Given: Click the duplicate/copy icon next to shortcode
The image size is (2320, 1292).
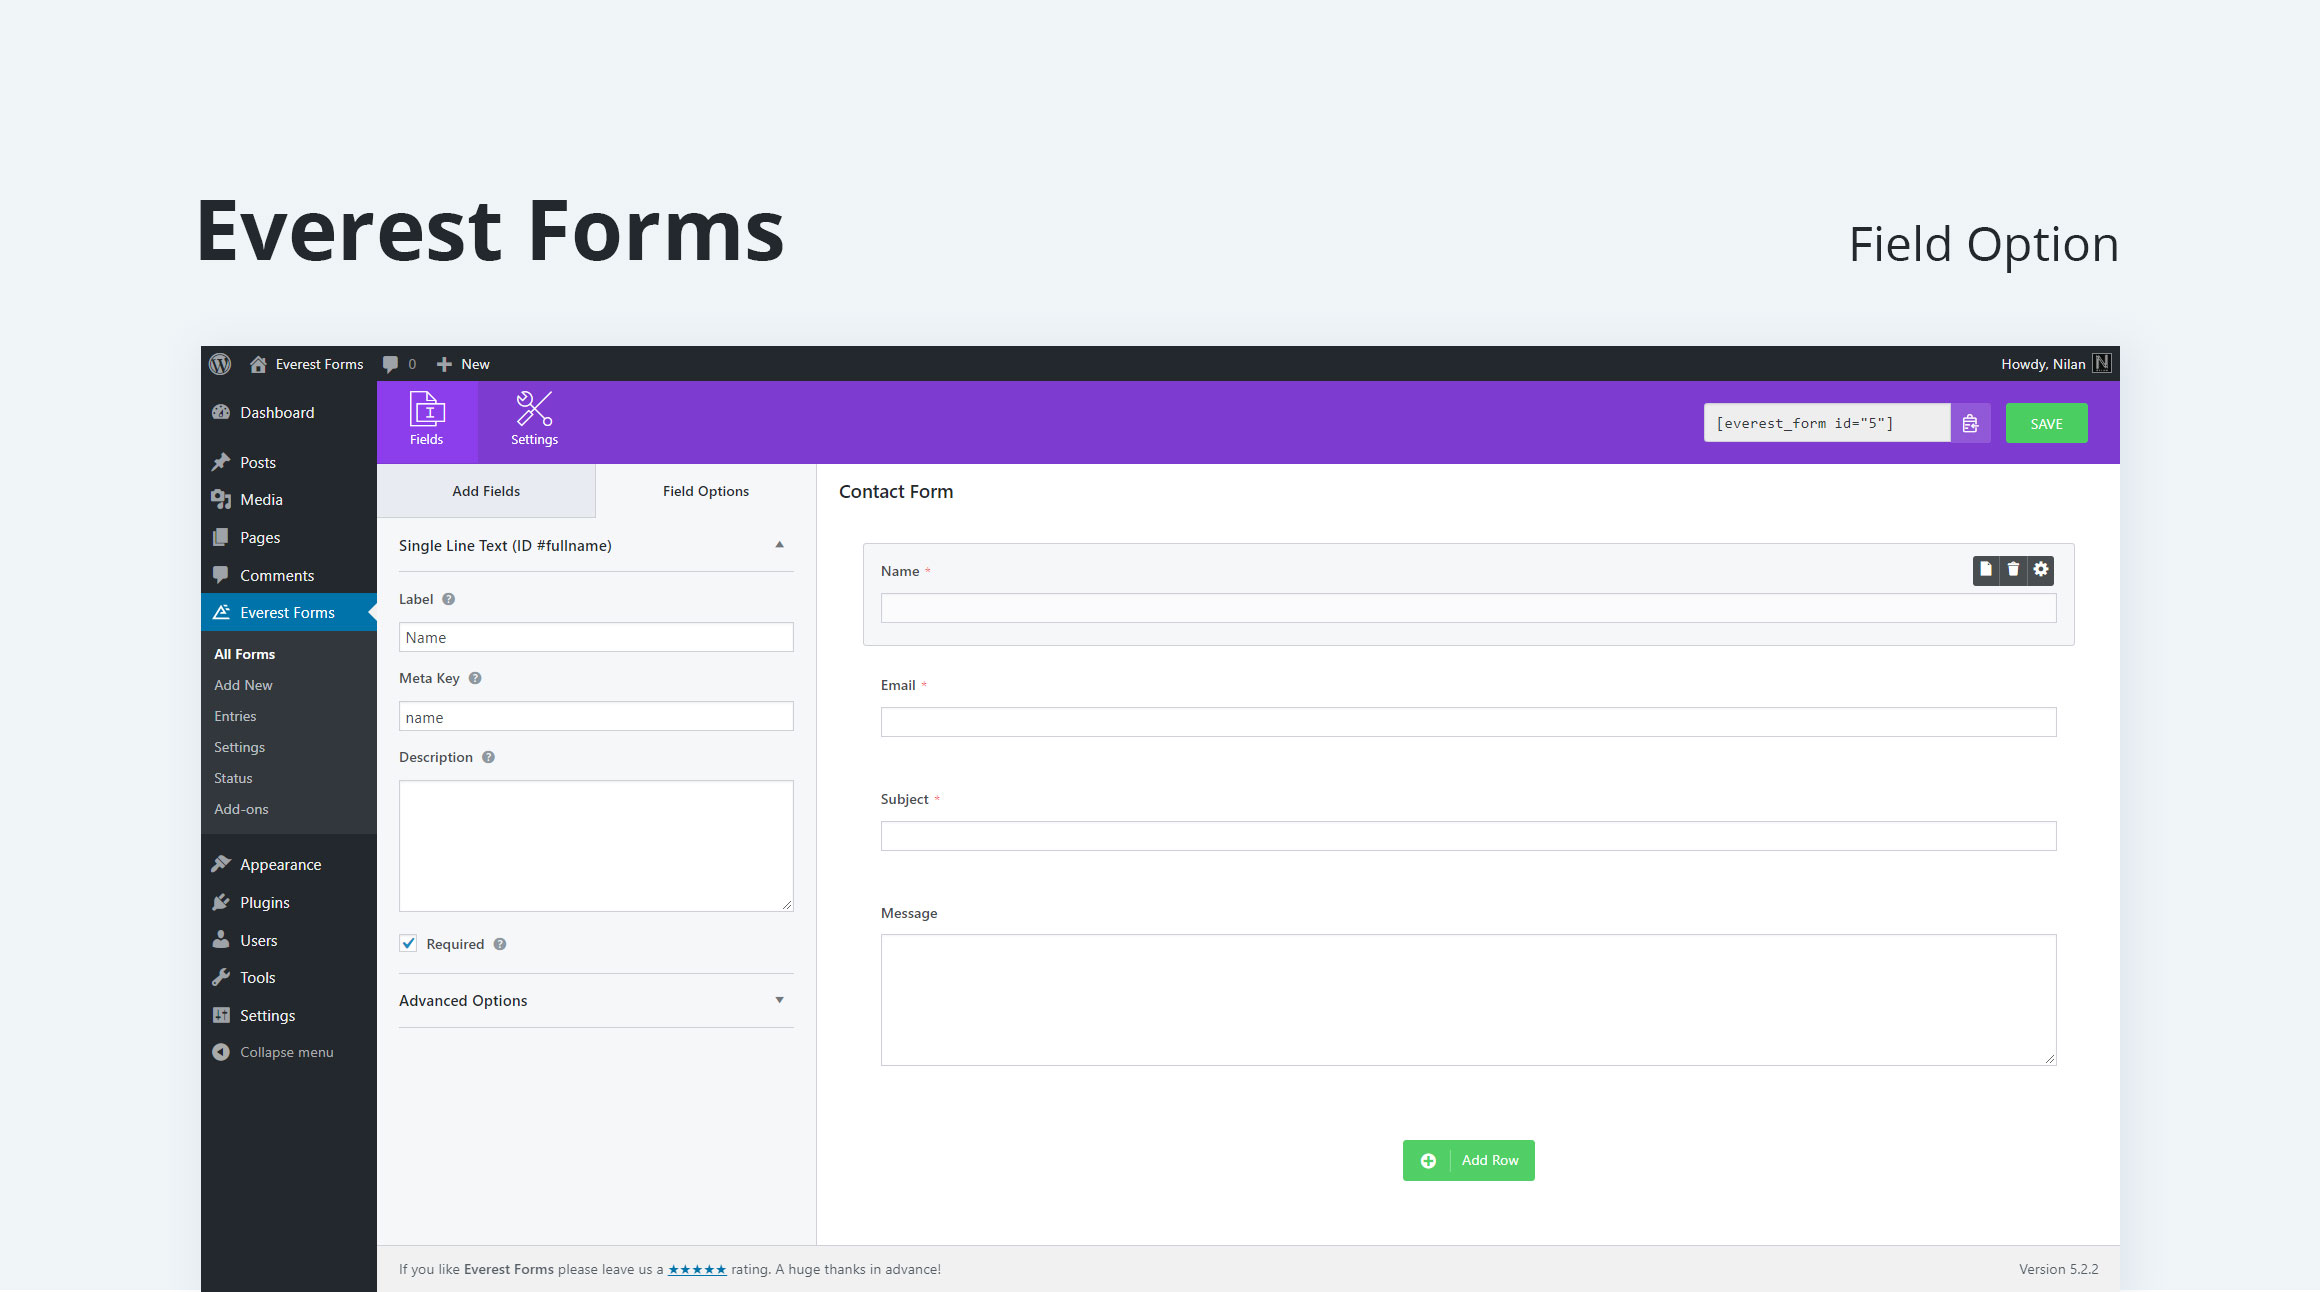Looking at the screenshot, I should click(x=1968, y=423).
